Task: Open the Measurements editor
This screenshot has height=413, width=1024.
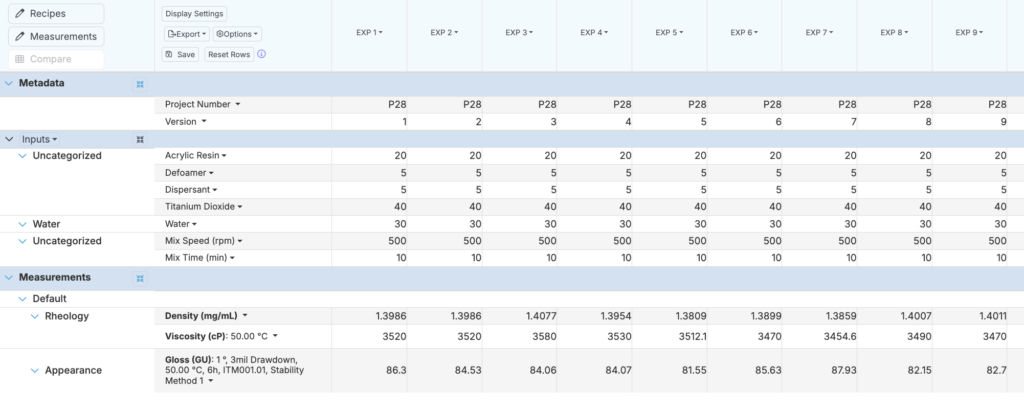Action: coord(55,36)
